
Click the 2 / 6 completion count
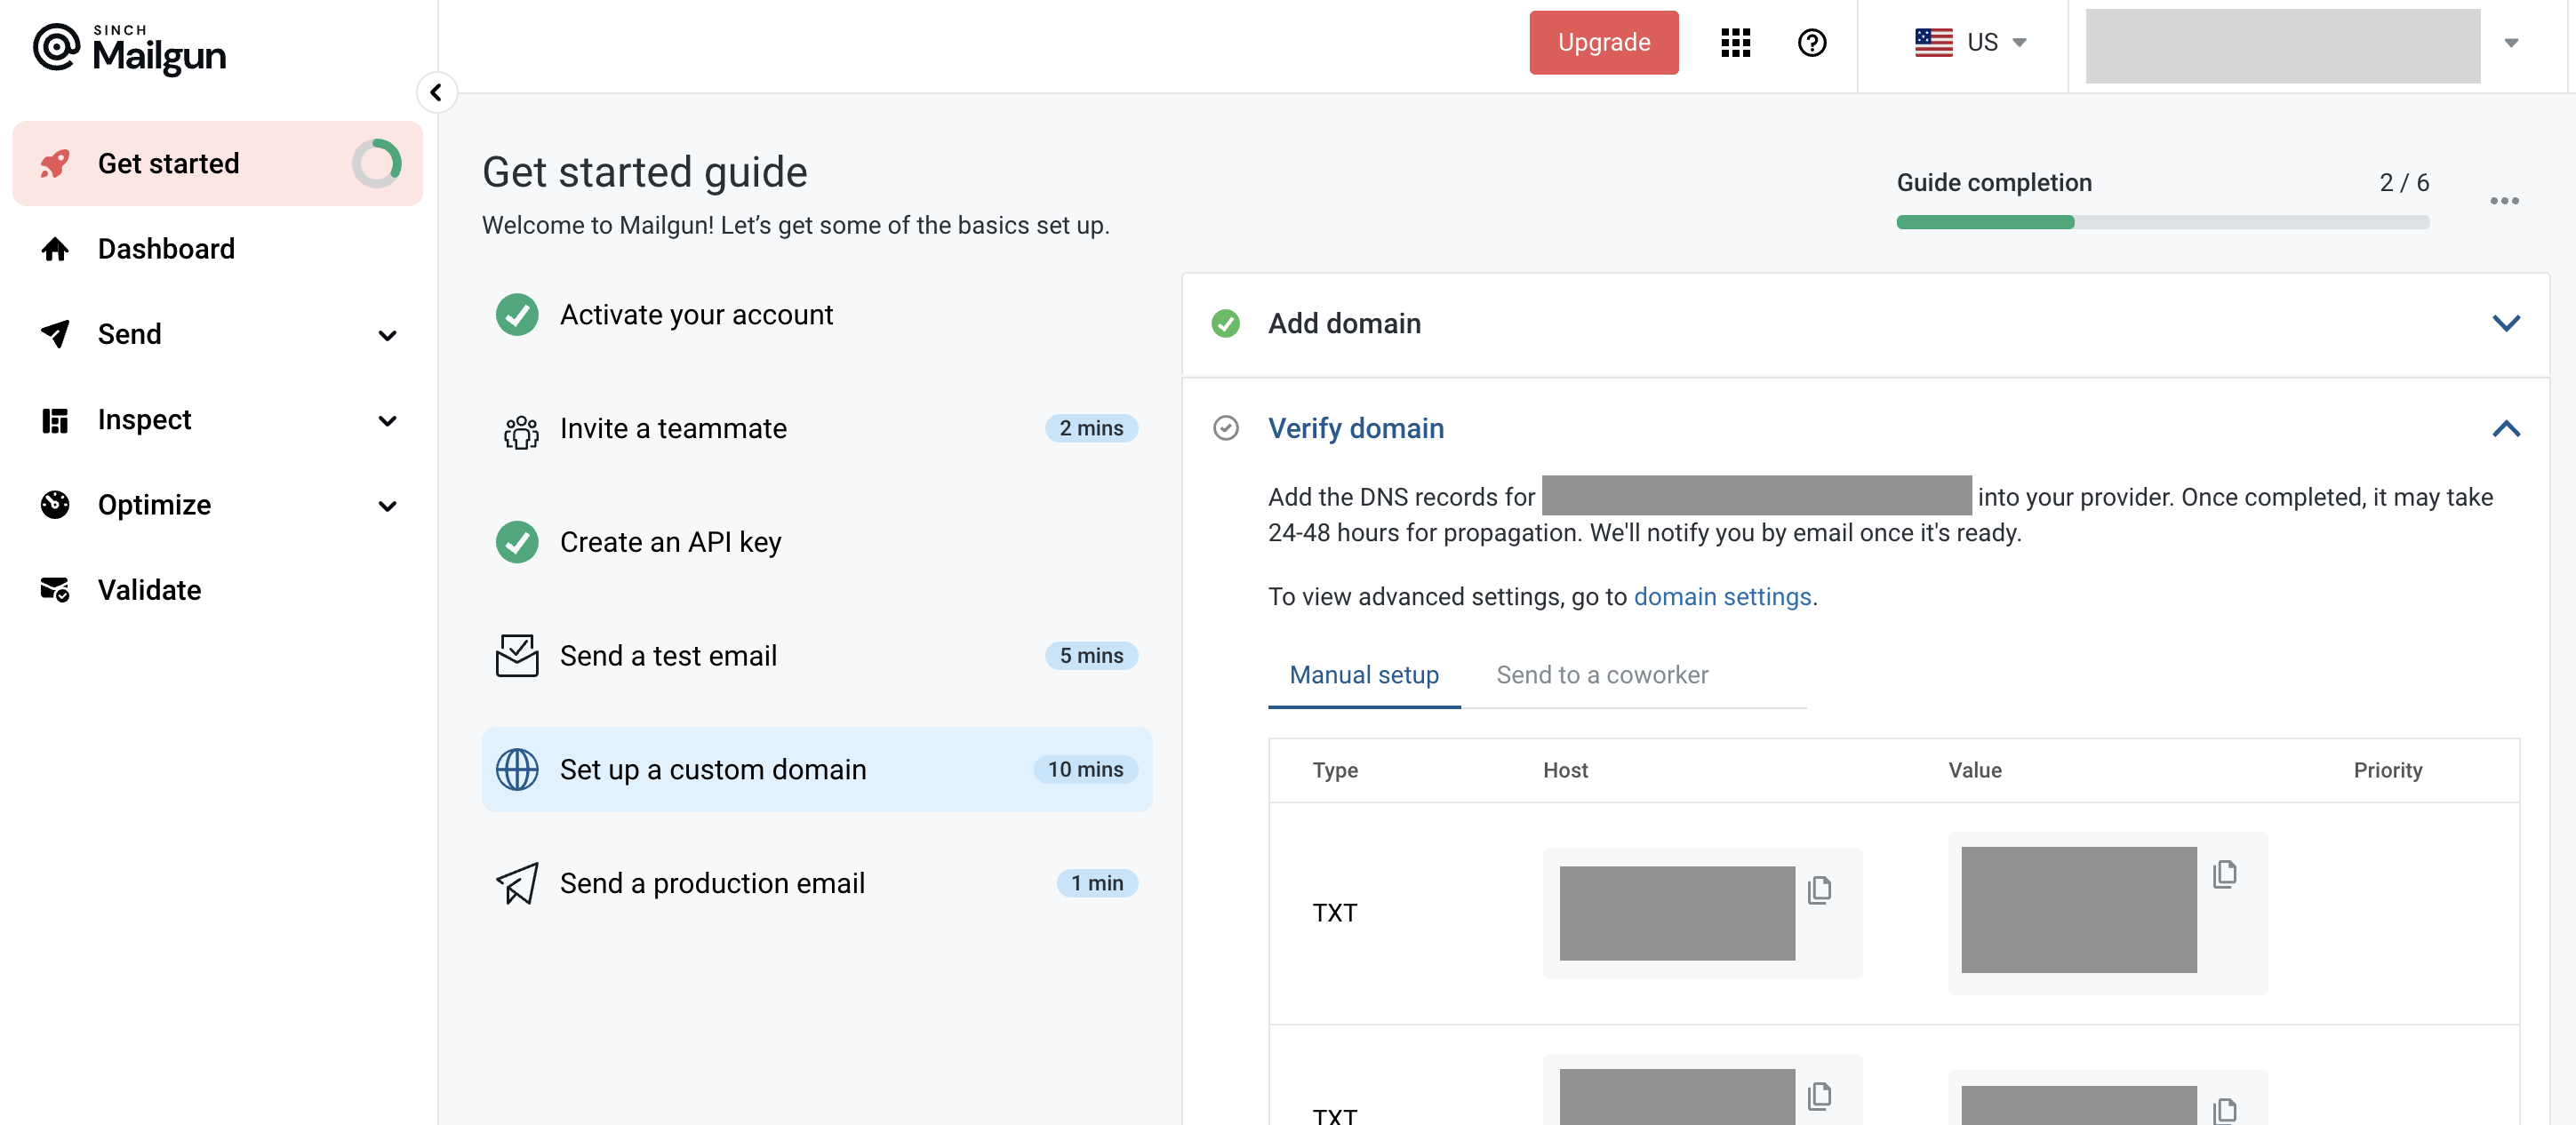[2403, 182]
